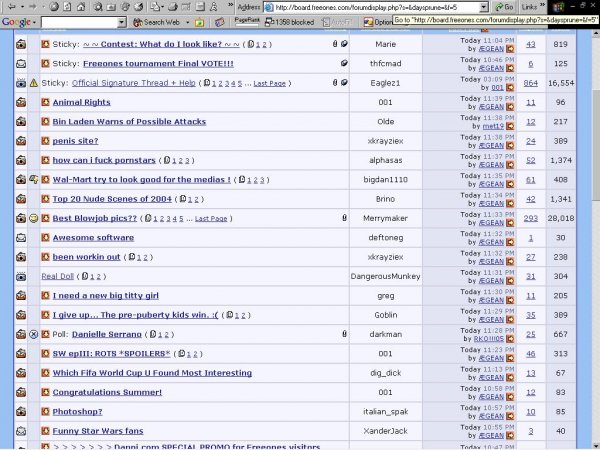Open the Google logo menu dropdown
Viewport: 600px width, 450px height.
point(18,21)
